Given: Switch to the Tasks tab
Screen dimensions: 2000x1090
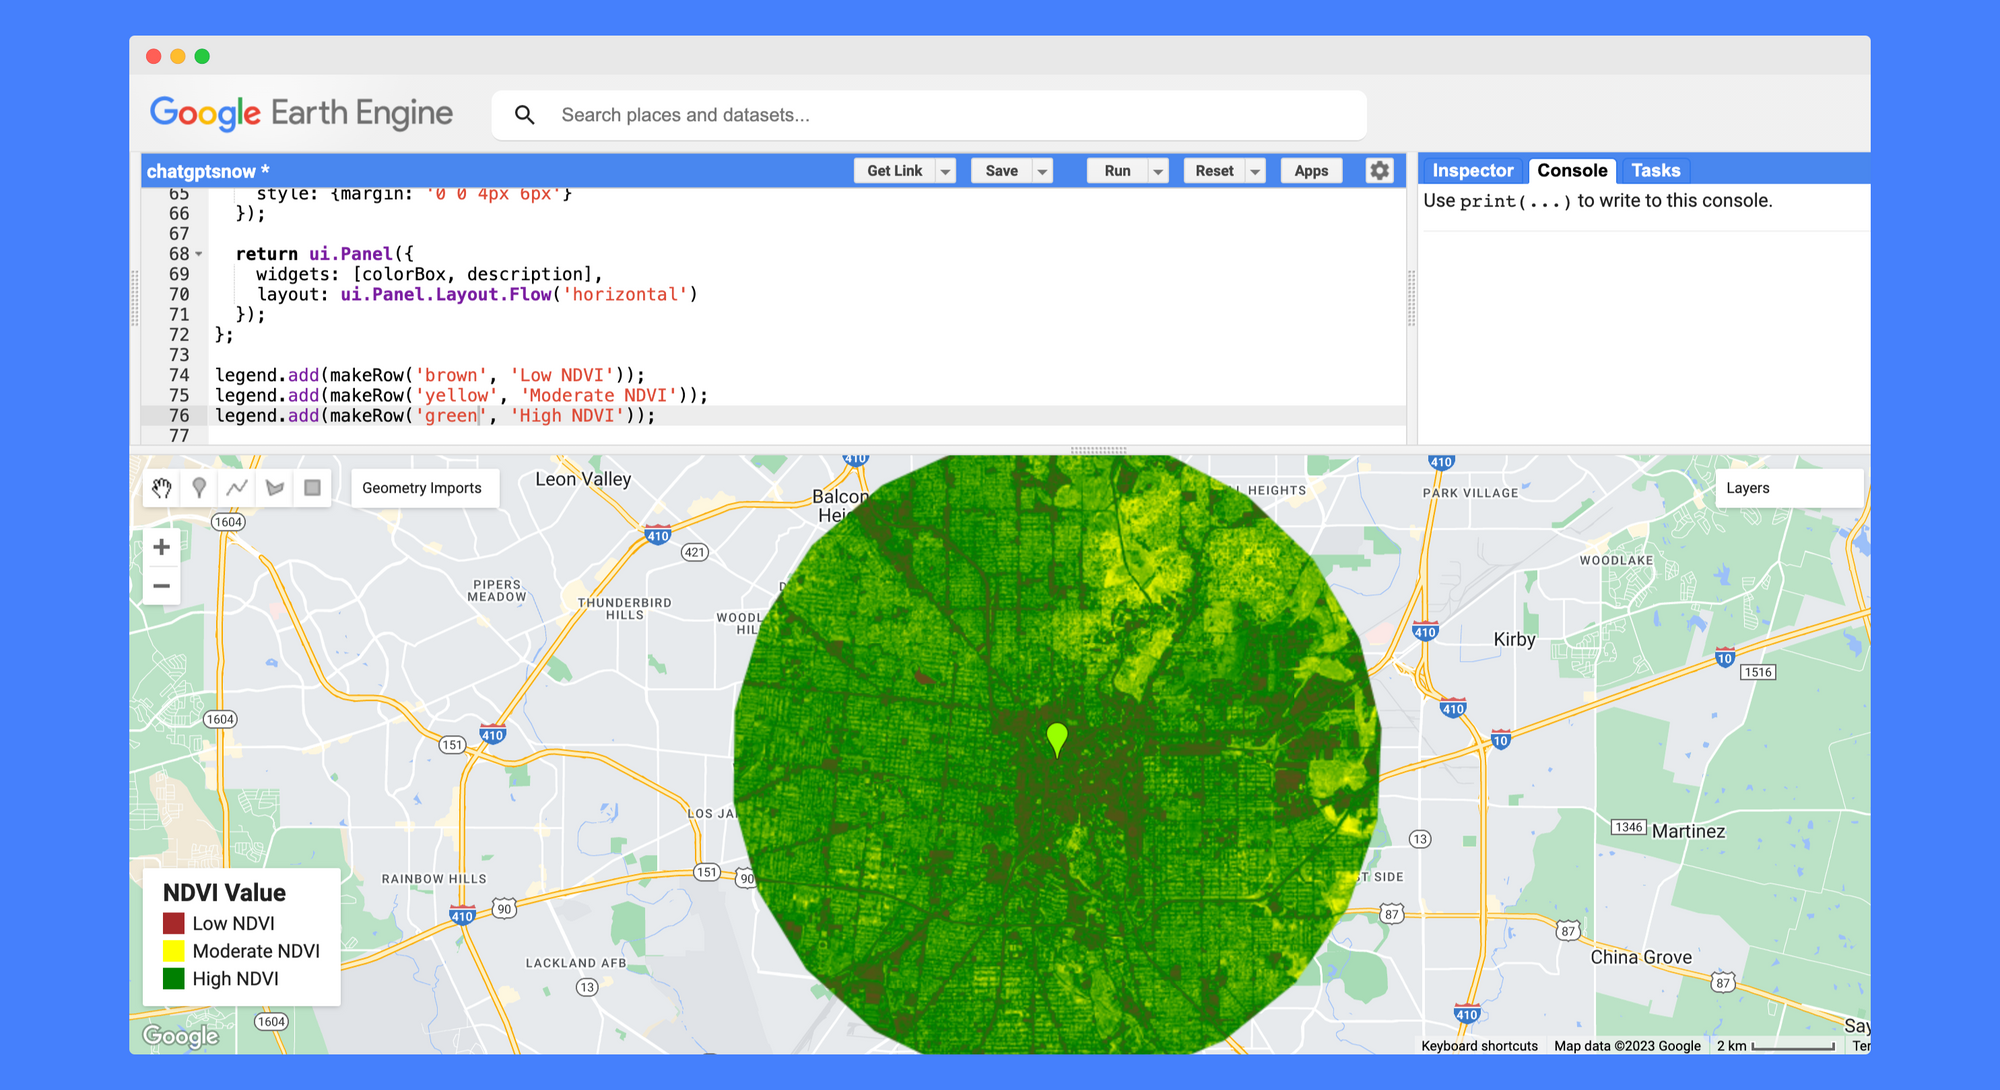Looking at the screenshot, I should coord(1655,171).
